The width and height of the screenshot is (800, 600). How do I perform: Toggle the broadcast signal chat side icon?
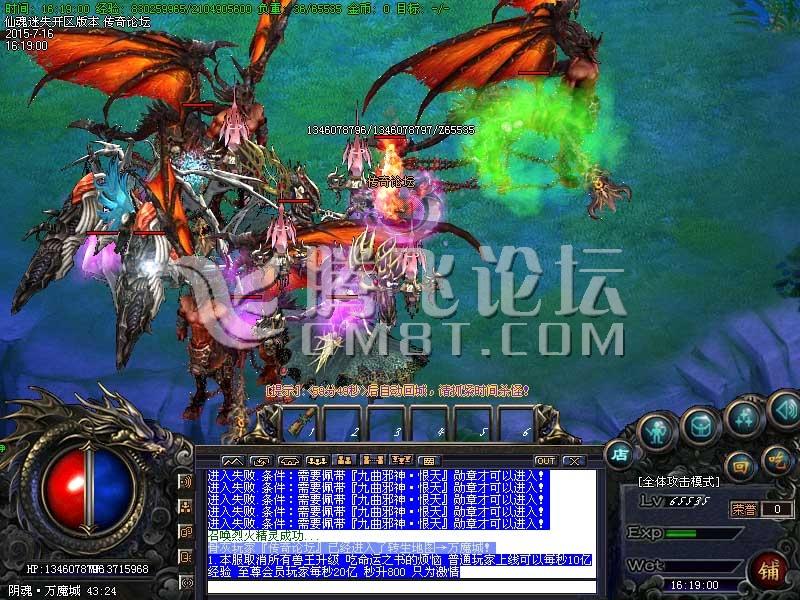click(186, 481)
